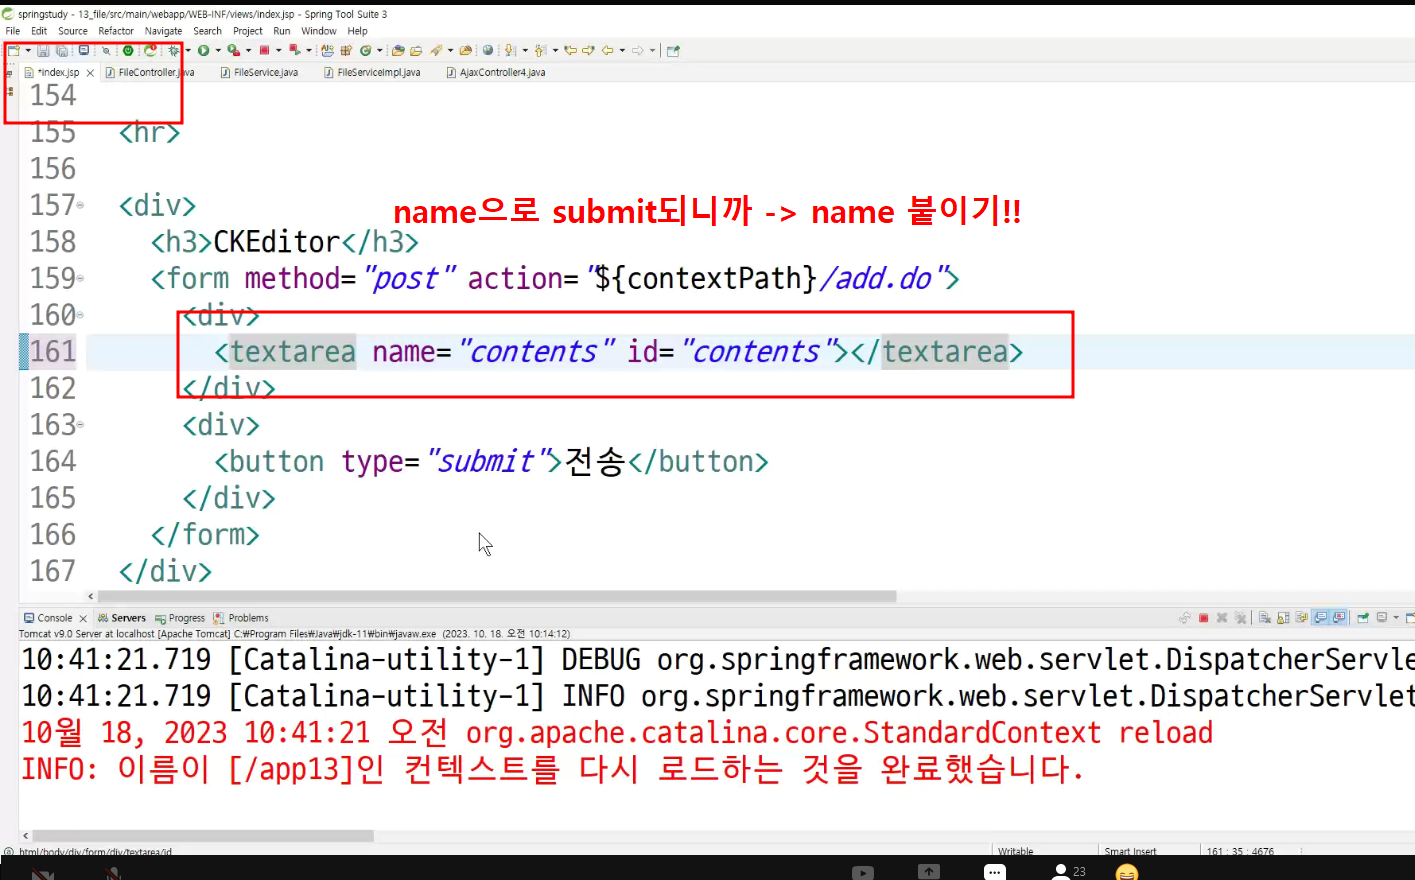
Task: Switch to the AjaxController4.java editor tab
Action: [x=496, y=72]
